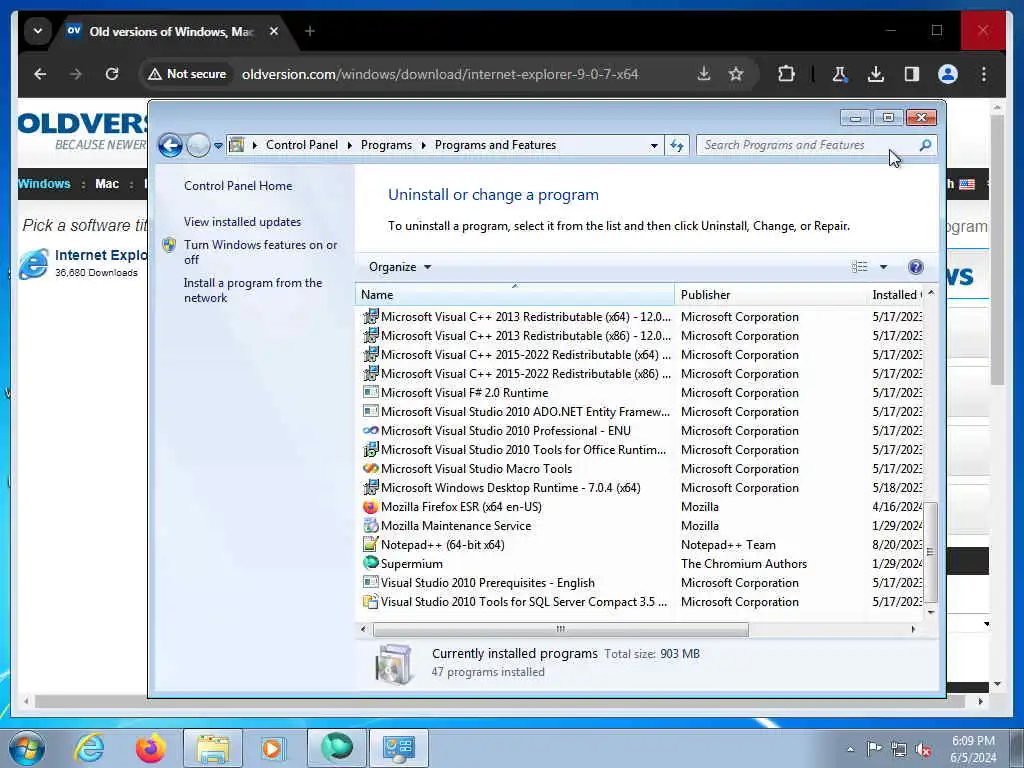Open Install a program from the network

[x=253, y=290]
